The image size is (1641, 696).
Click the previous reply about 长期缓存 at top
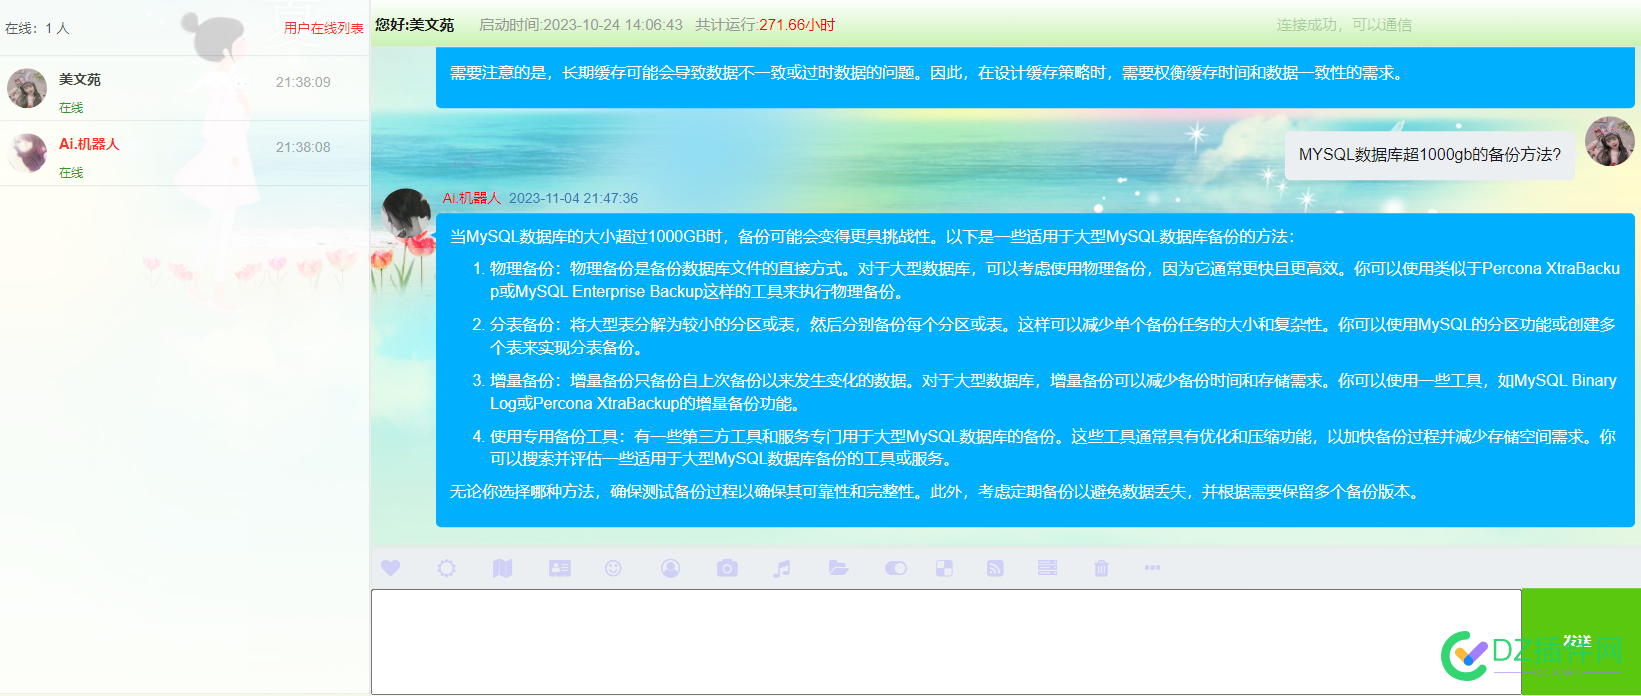click(1035, 78)
